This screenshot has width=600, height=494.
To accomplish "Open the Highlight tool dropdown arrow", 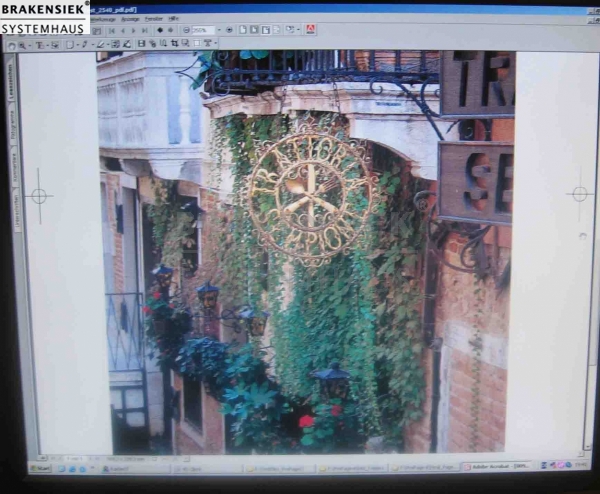I will coord(108,44).
